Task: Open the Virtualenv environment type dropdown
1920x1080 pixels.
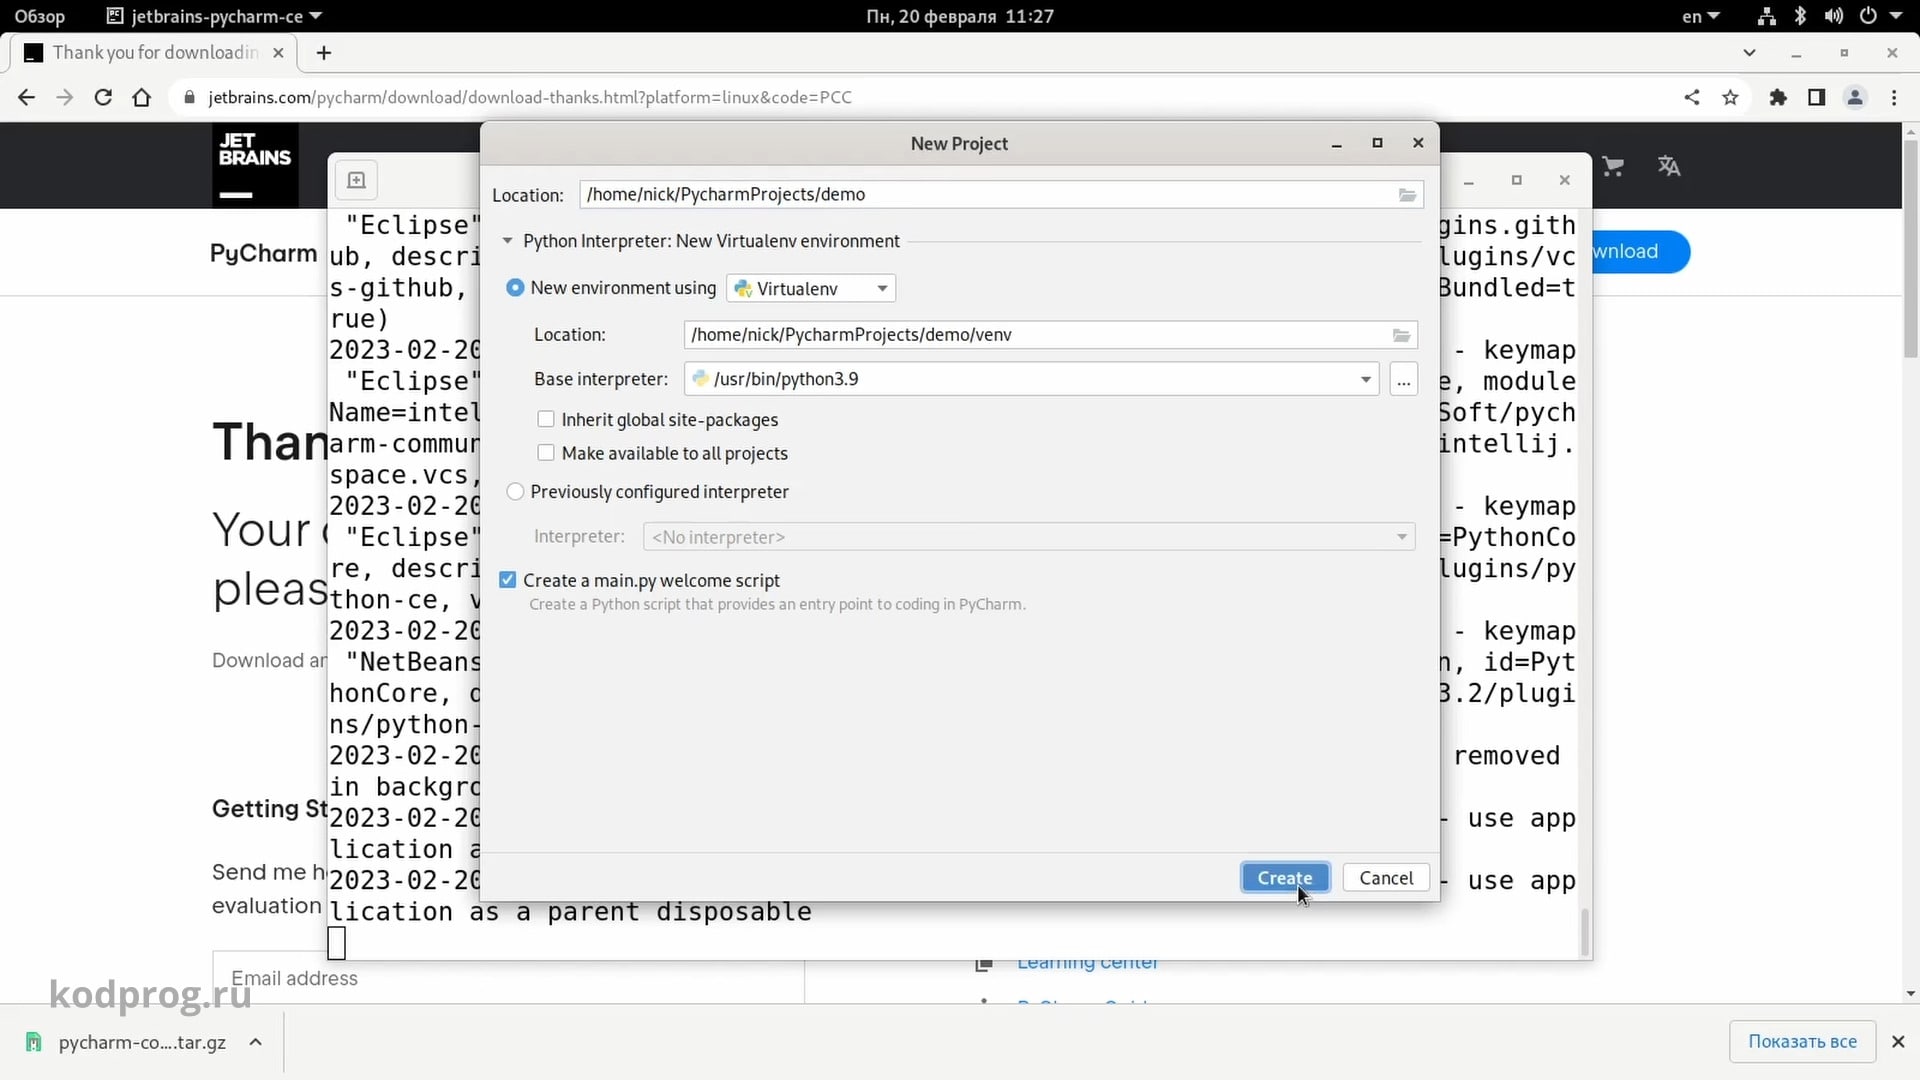Action: point(811,289)
